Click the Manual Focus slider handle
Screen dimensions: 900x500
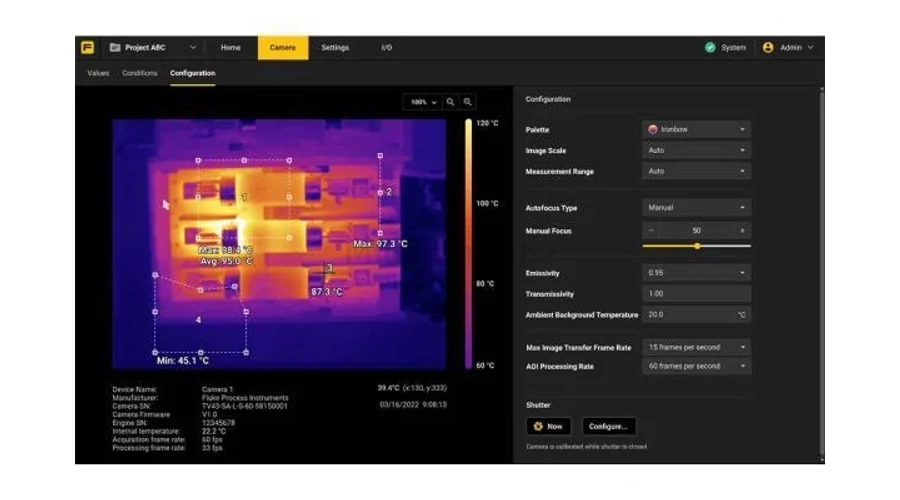point(697,246)
